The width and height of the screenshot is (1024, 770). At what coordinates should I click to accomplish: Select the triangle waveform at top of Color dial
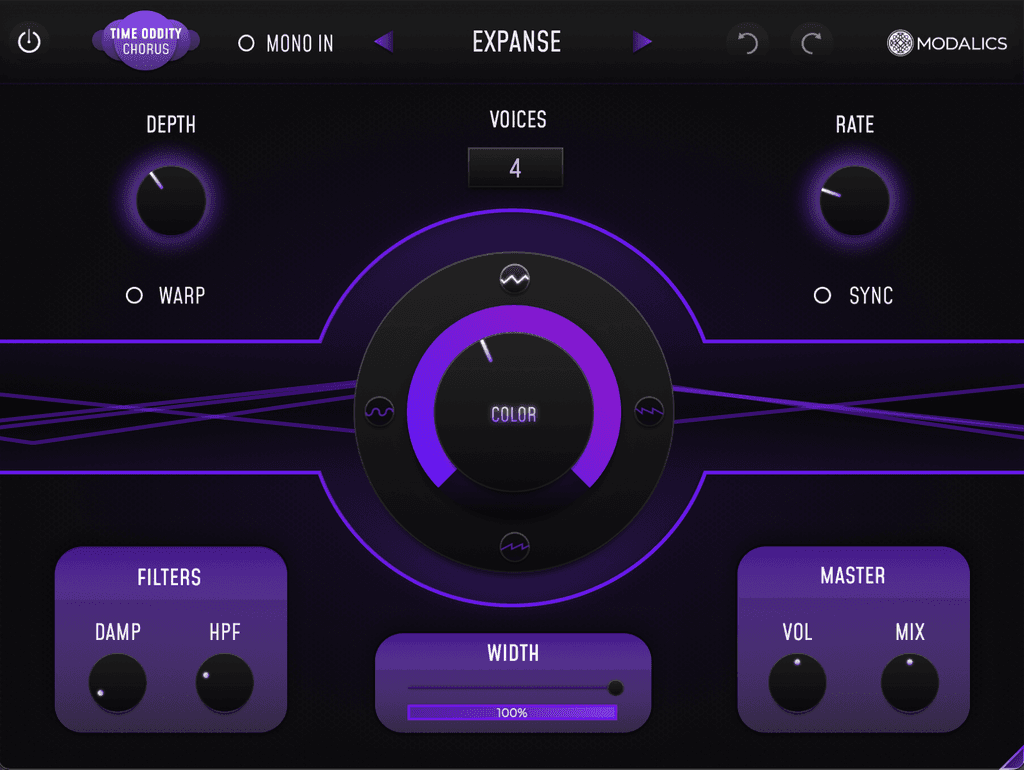click(x=514, y=281)
